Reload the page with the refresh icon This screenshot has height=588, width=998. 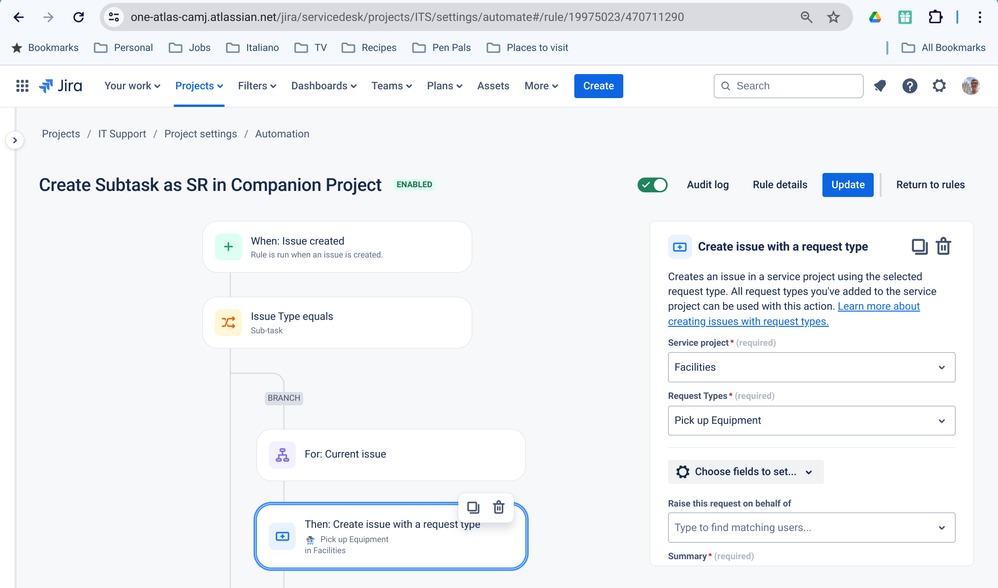pyautogui.click(x=78, y=17)
